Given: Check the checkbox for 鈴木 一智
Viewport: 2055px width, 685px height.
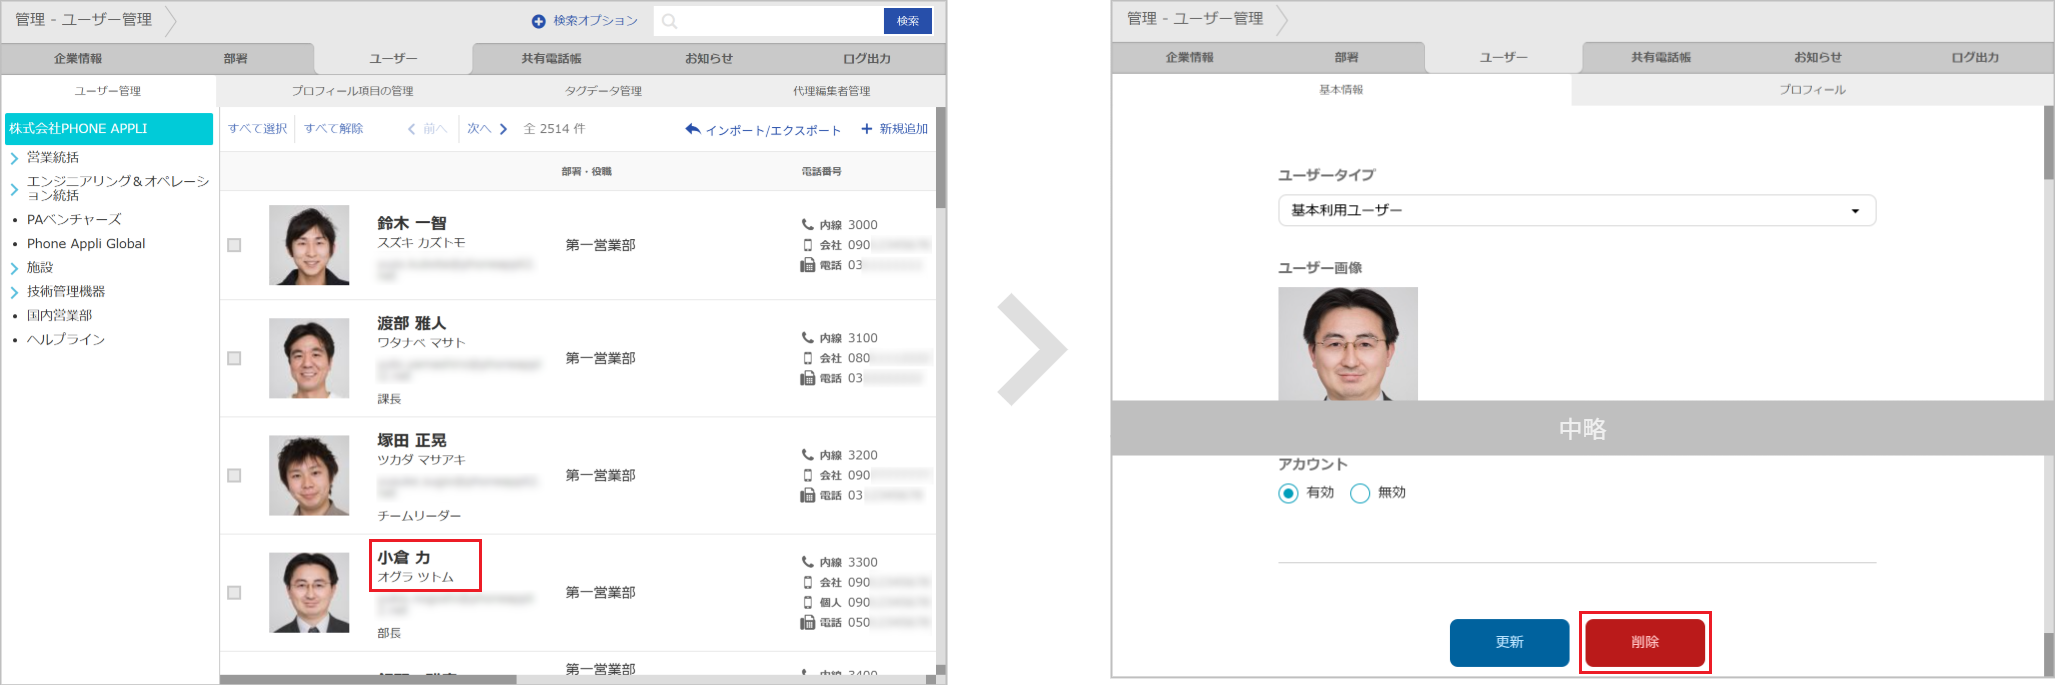Looking at the screenshot, I should tap(234, 245).
